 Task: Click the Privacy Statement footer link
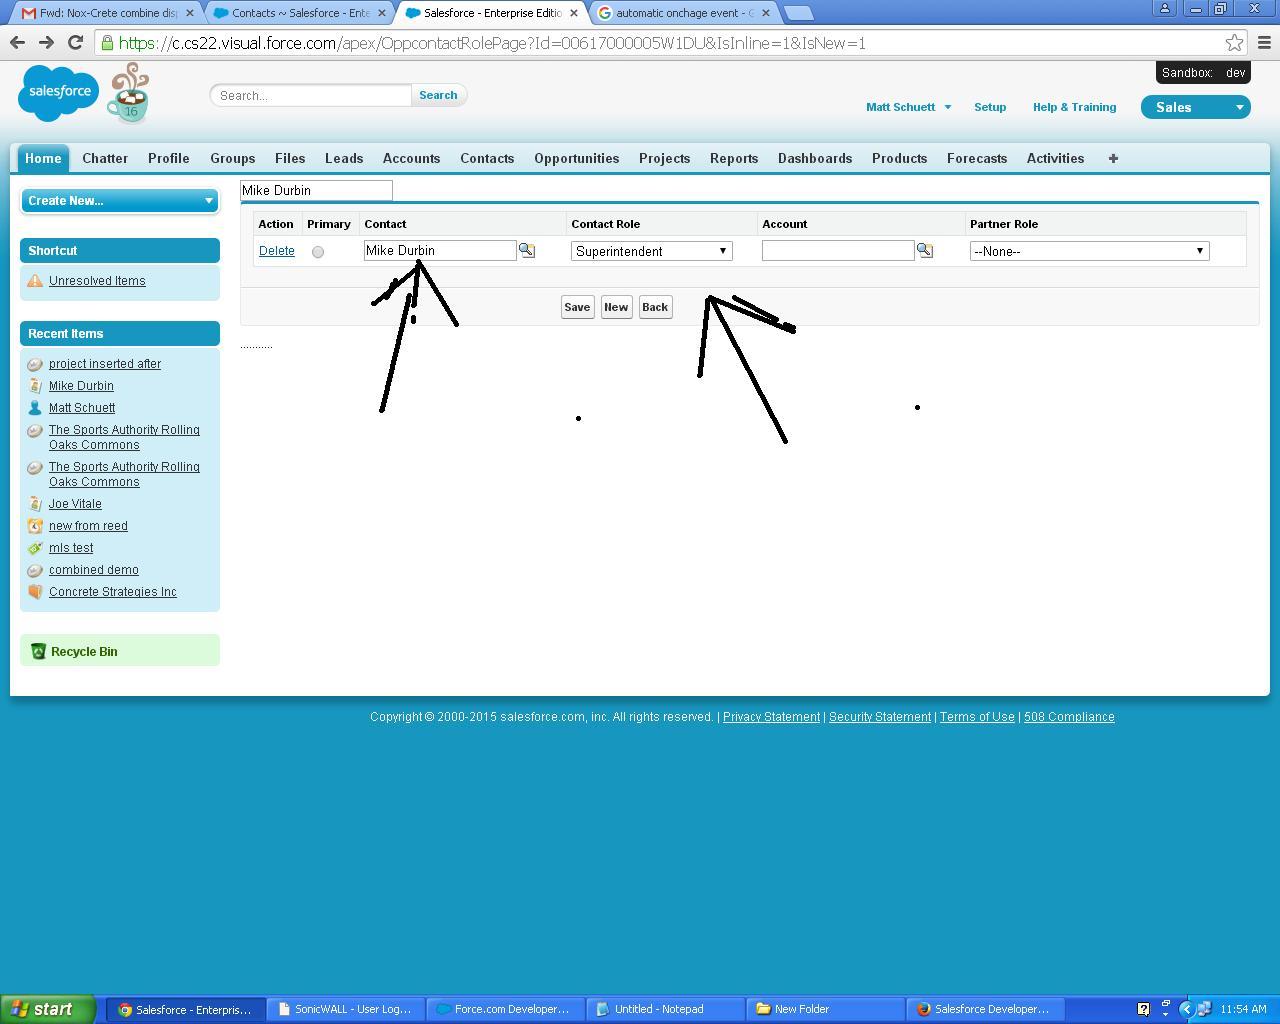[771, 717]
